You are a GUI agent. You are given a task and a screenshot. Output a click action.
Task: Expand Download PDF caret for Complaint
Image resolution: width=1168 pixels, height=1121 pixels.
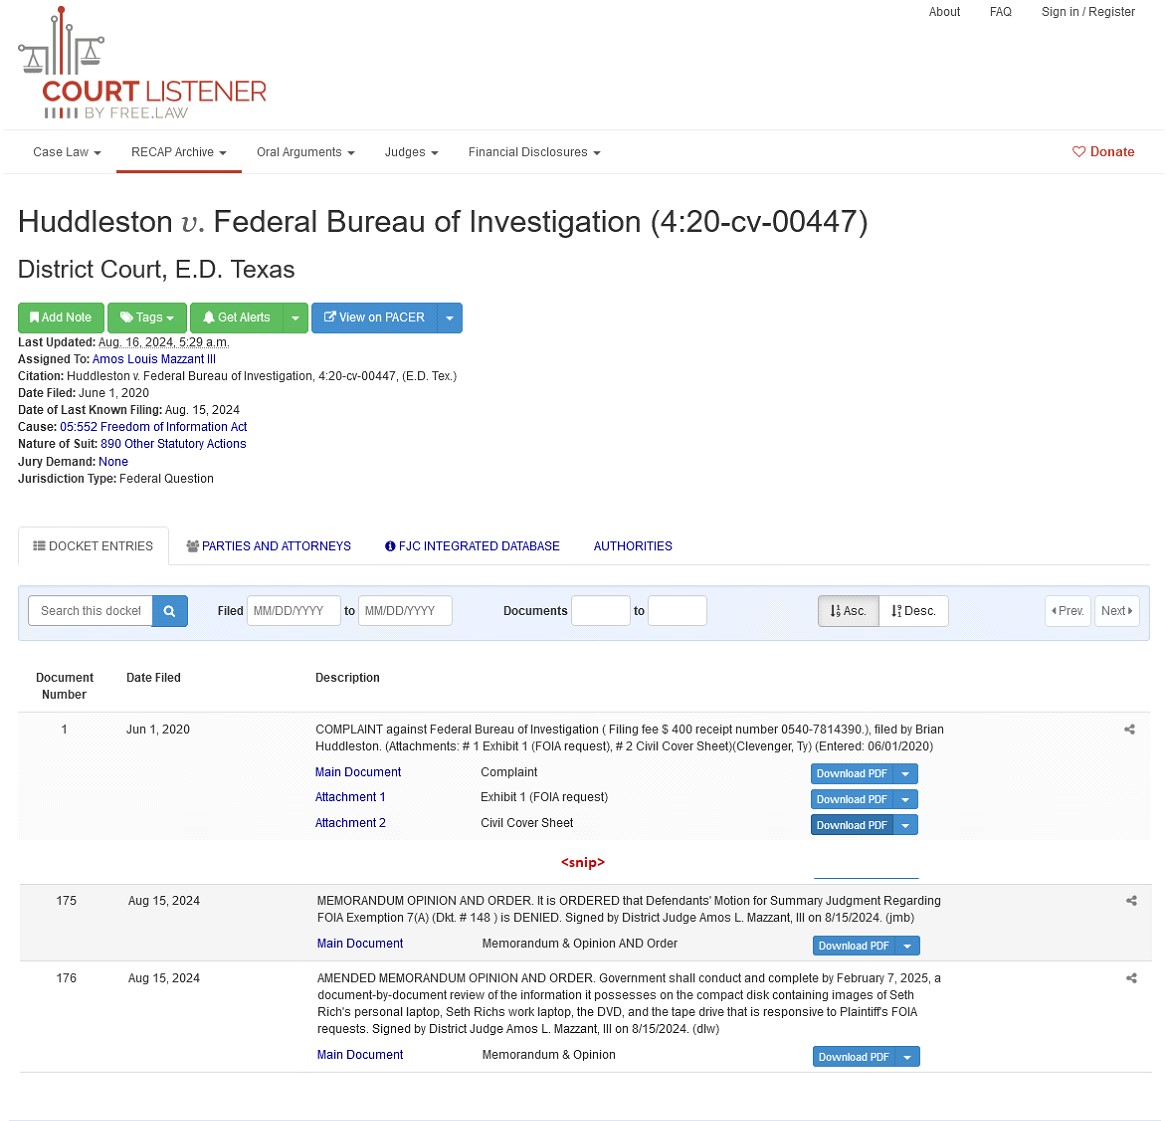click(905, 773)
